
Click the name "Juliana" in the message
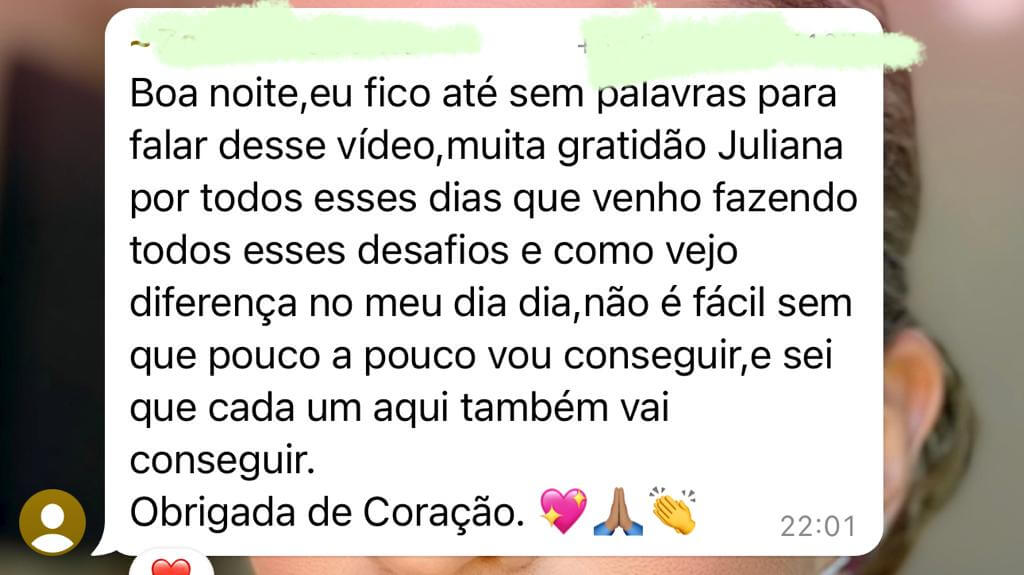[780, 145]
